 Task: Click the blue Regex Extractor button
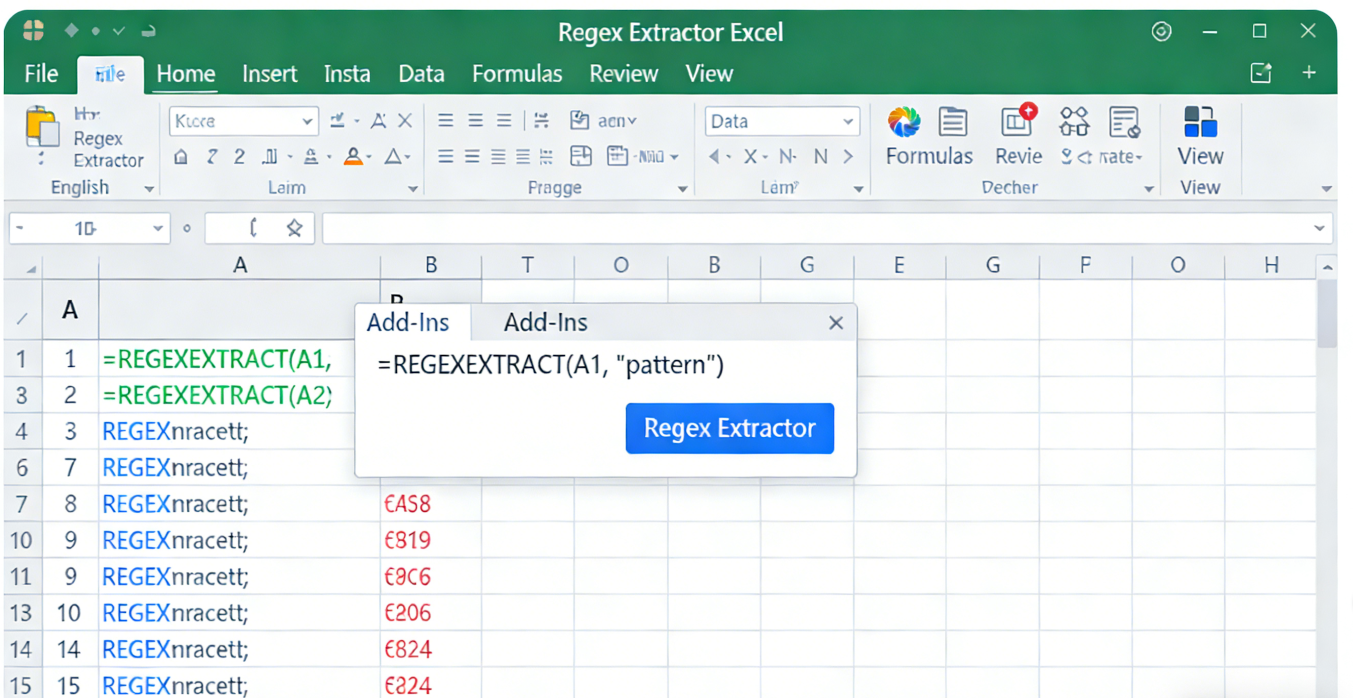pyautogui.click(x=730, y=428)
